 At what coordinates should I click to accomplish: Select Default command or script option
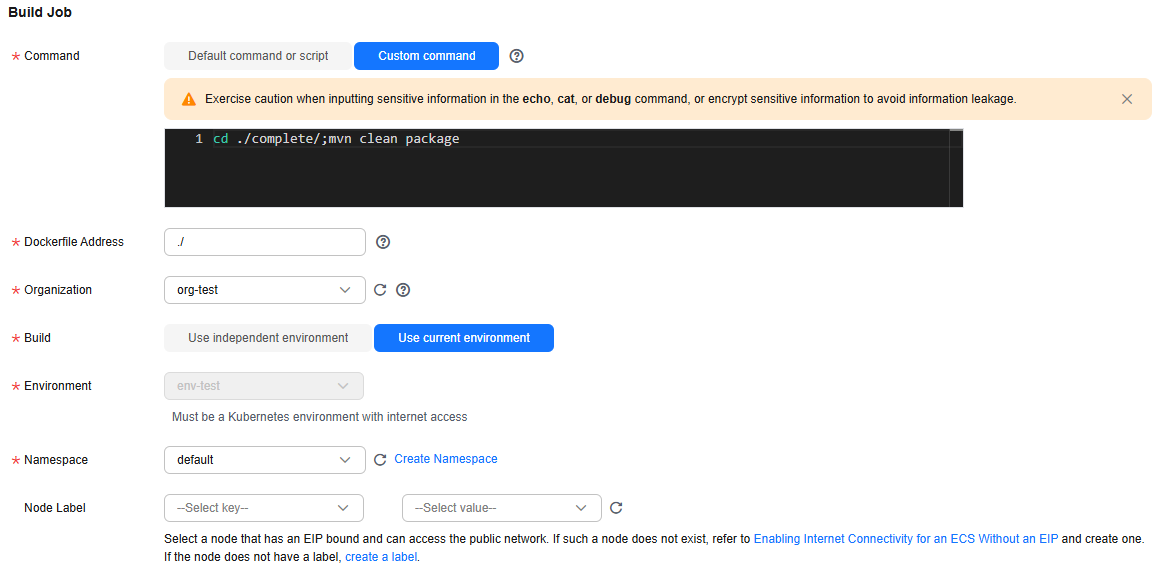click(258, 56)
